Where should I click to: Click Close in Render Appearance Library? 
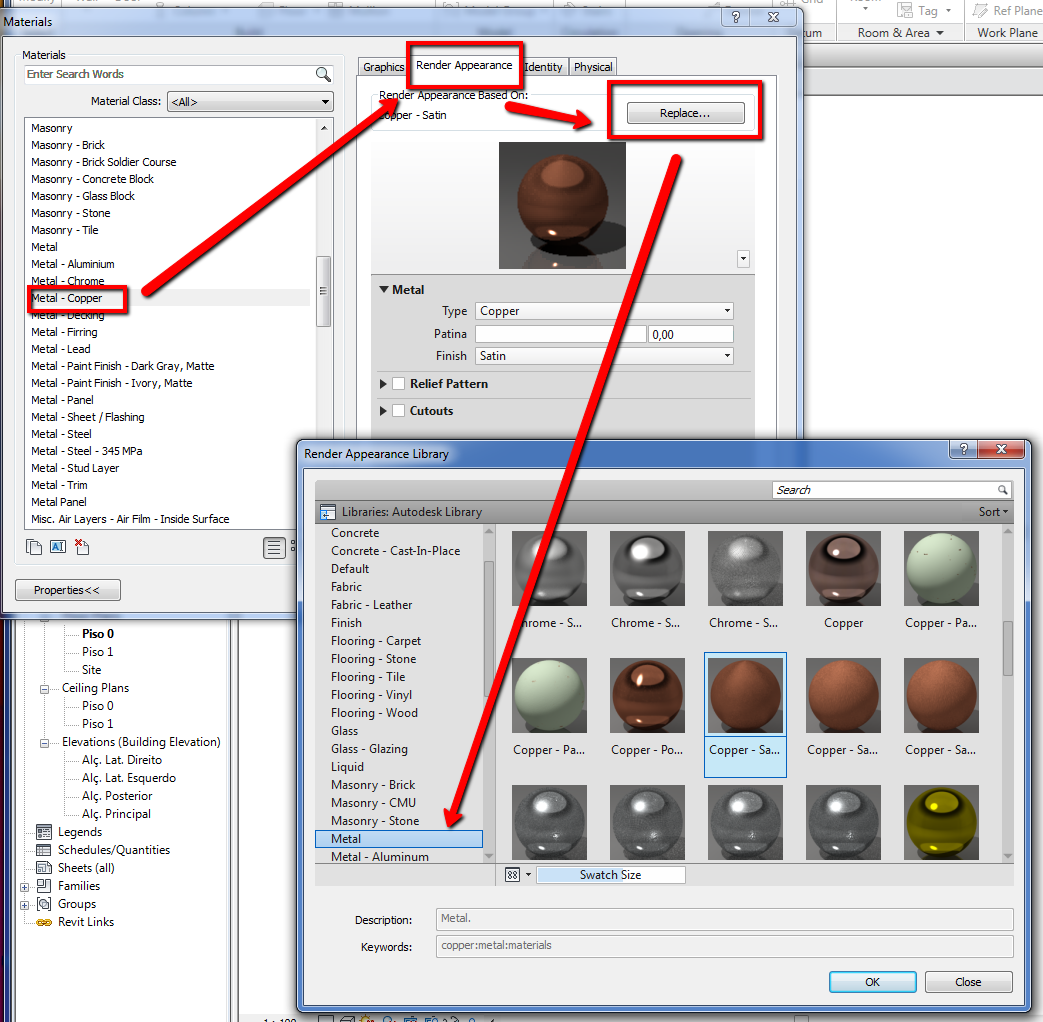[968, 982]
